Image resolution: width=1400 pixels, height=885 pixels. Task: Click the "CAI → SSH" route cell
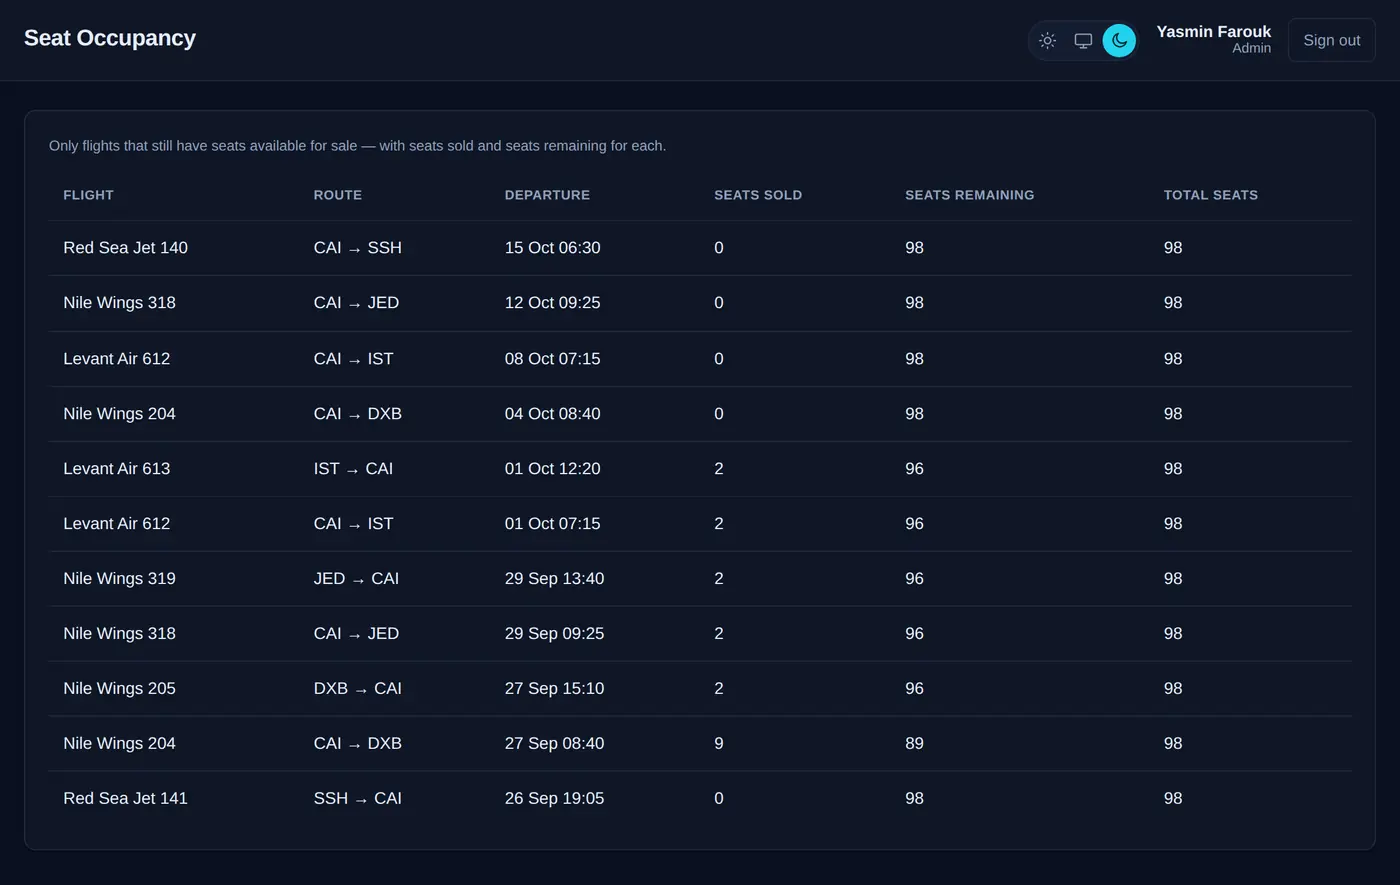pyautogui.click(x=358, y=248)
